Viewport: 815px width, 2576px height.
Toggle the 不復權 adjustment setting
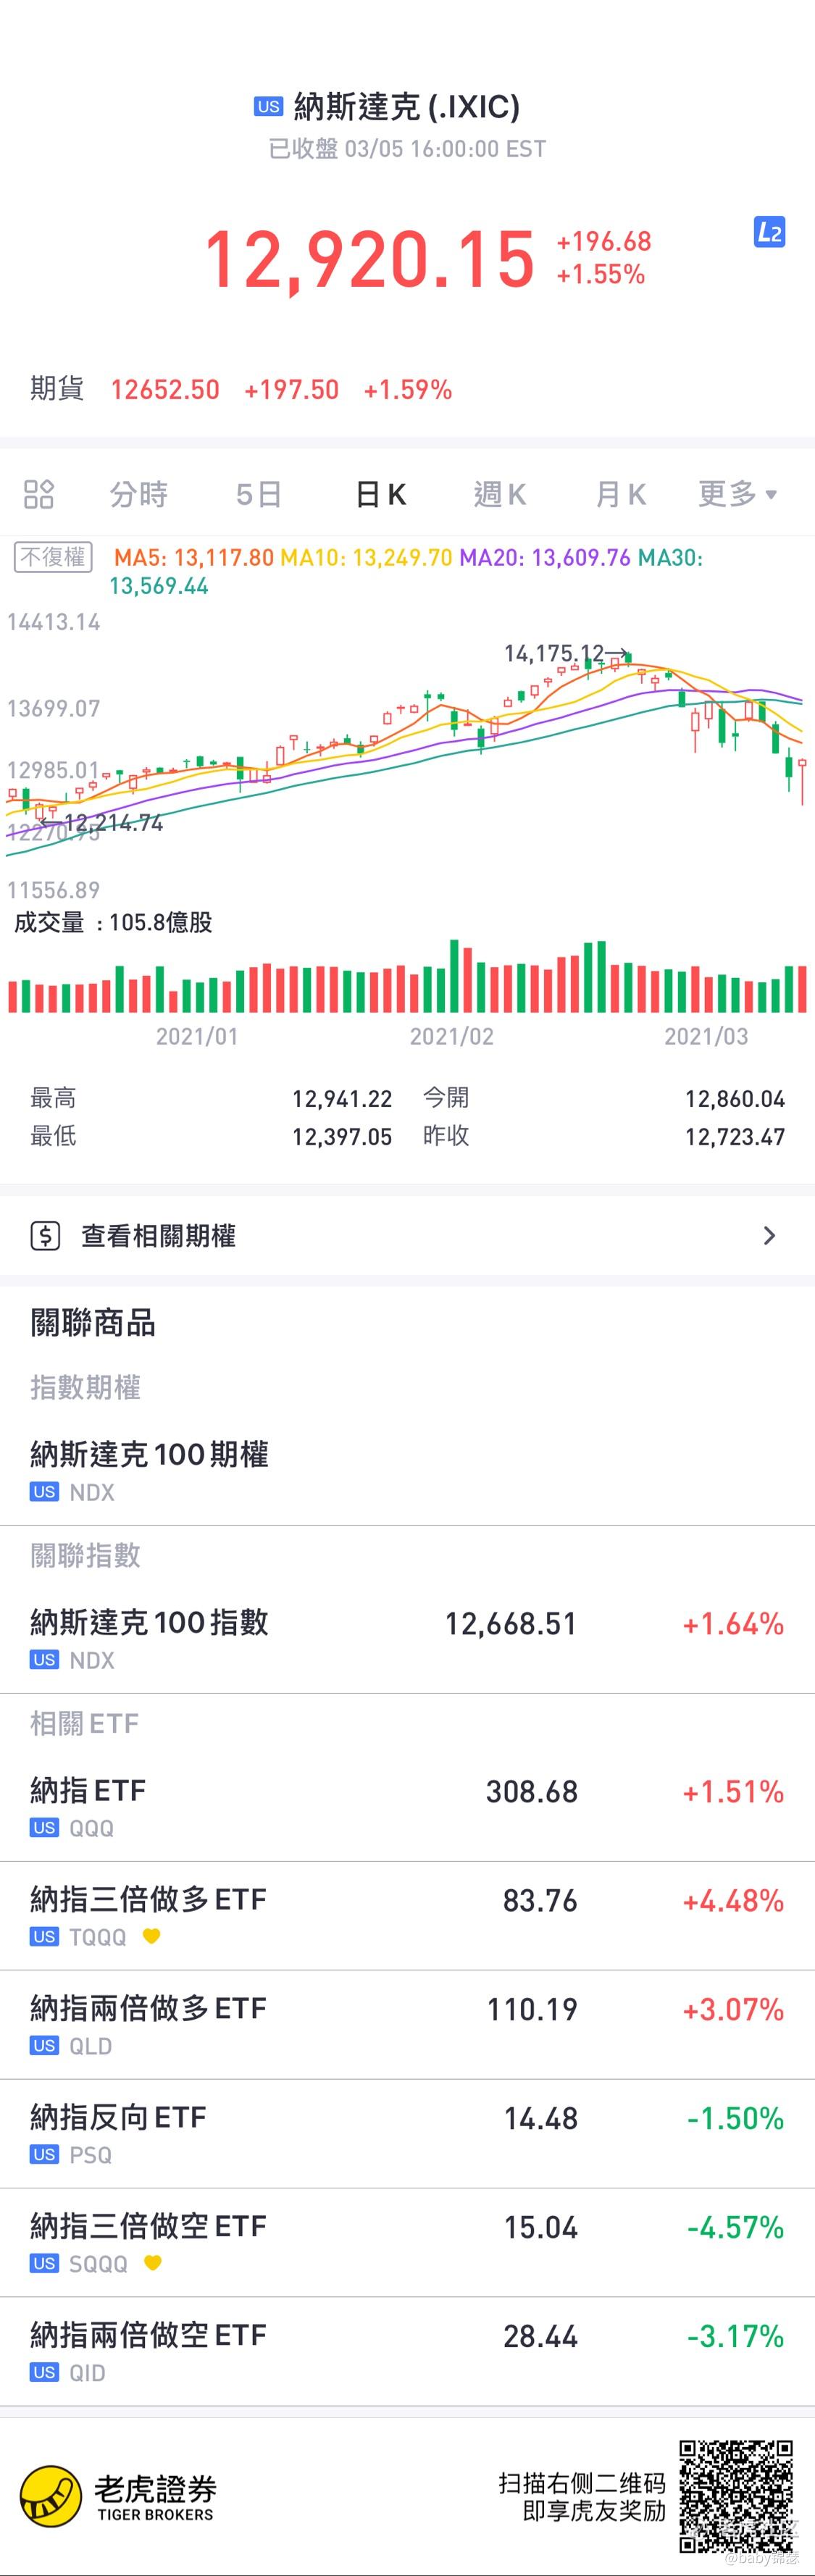54,557
